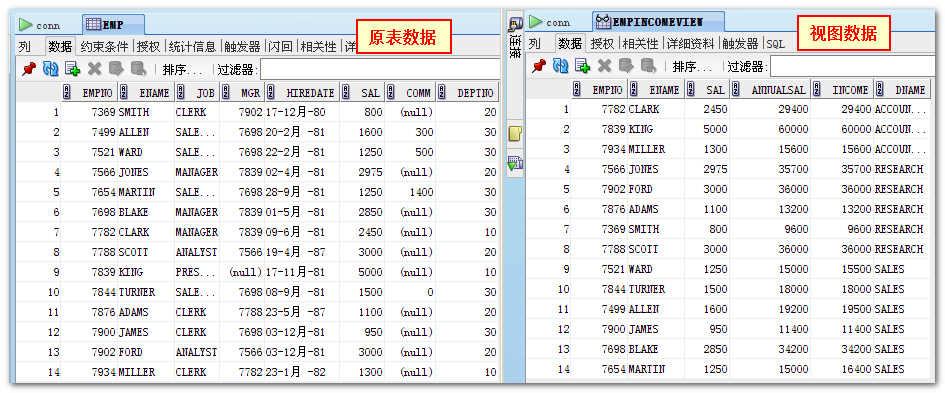945x393 pixels.
Task: Click 排序... button in EMP table toolbar
Action: [x=183, y=69]
